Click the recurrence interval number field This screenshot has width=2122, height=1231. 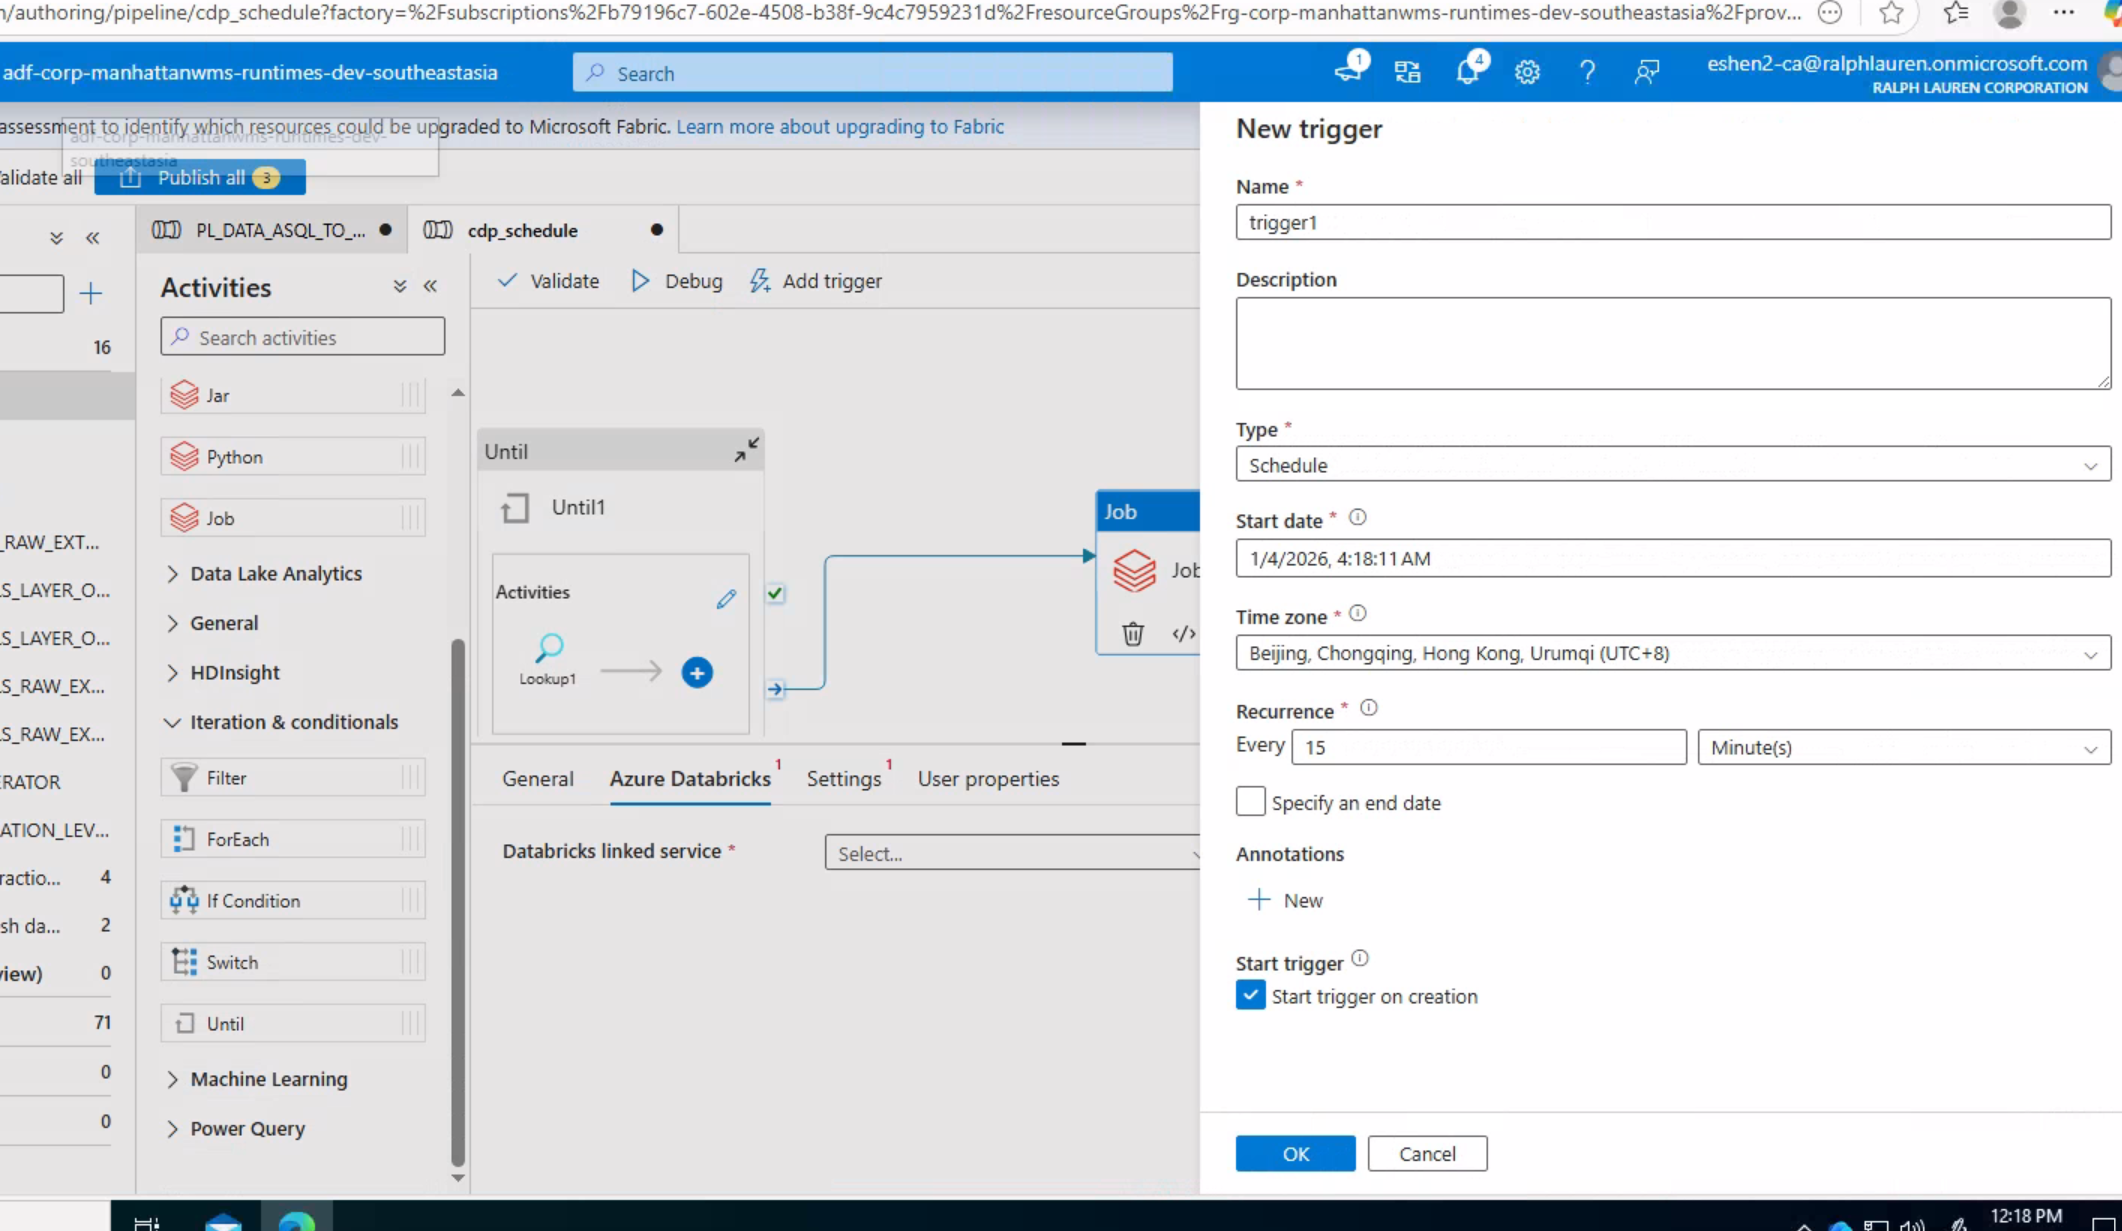[x=1487, y=747]
